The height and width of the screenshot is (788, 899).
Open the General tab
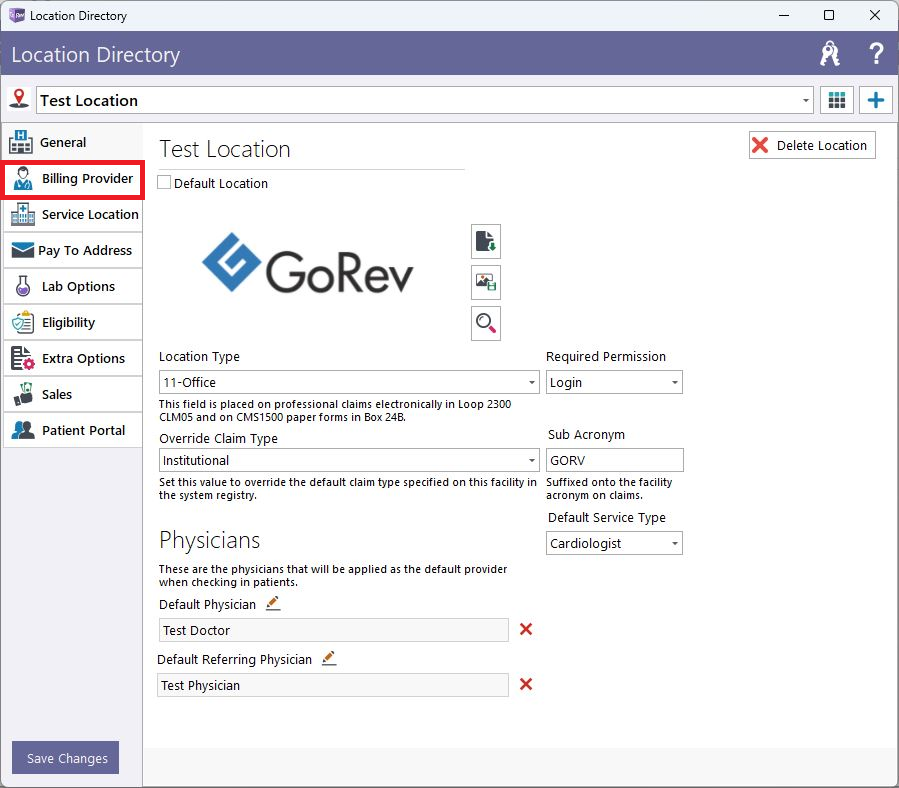click(x=73, y=142)
